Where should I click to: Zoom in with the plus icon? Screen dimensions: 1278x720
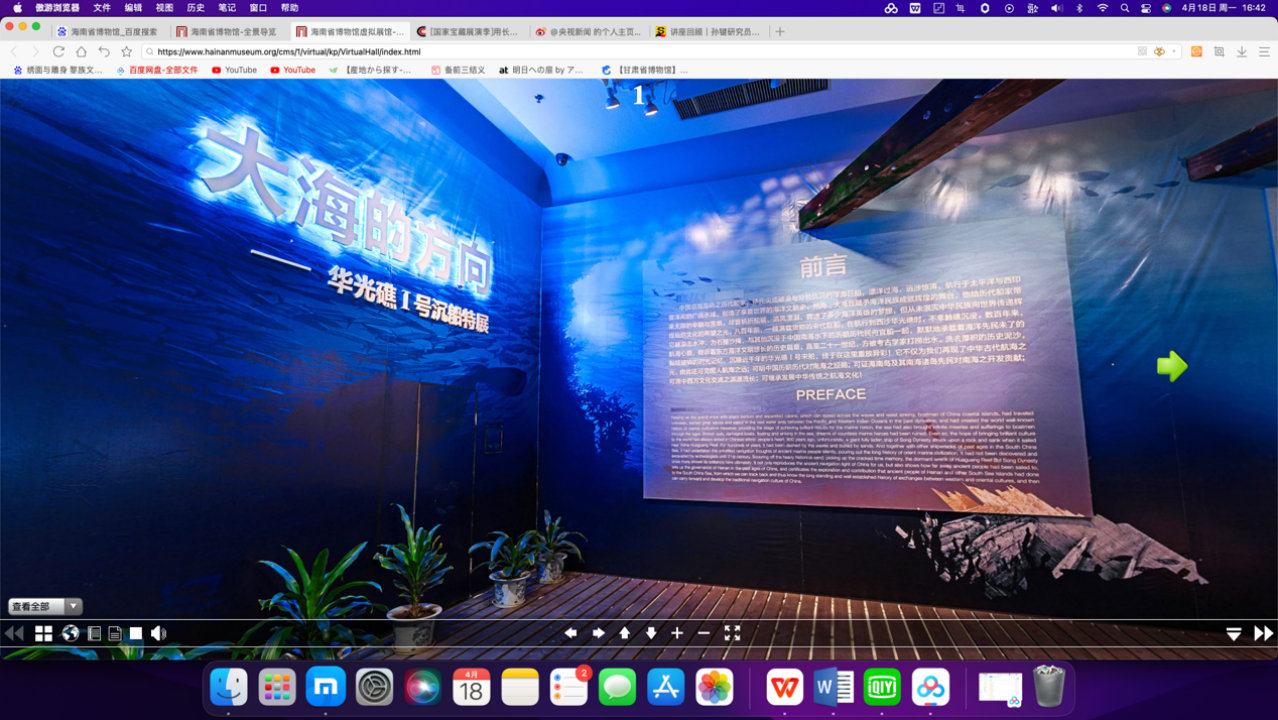pos(677,633)
